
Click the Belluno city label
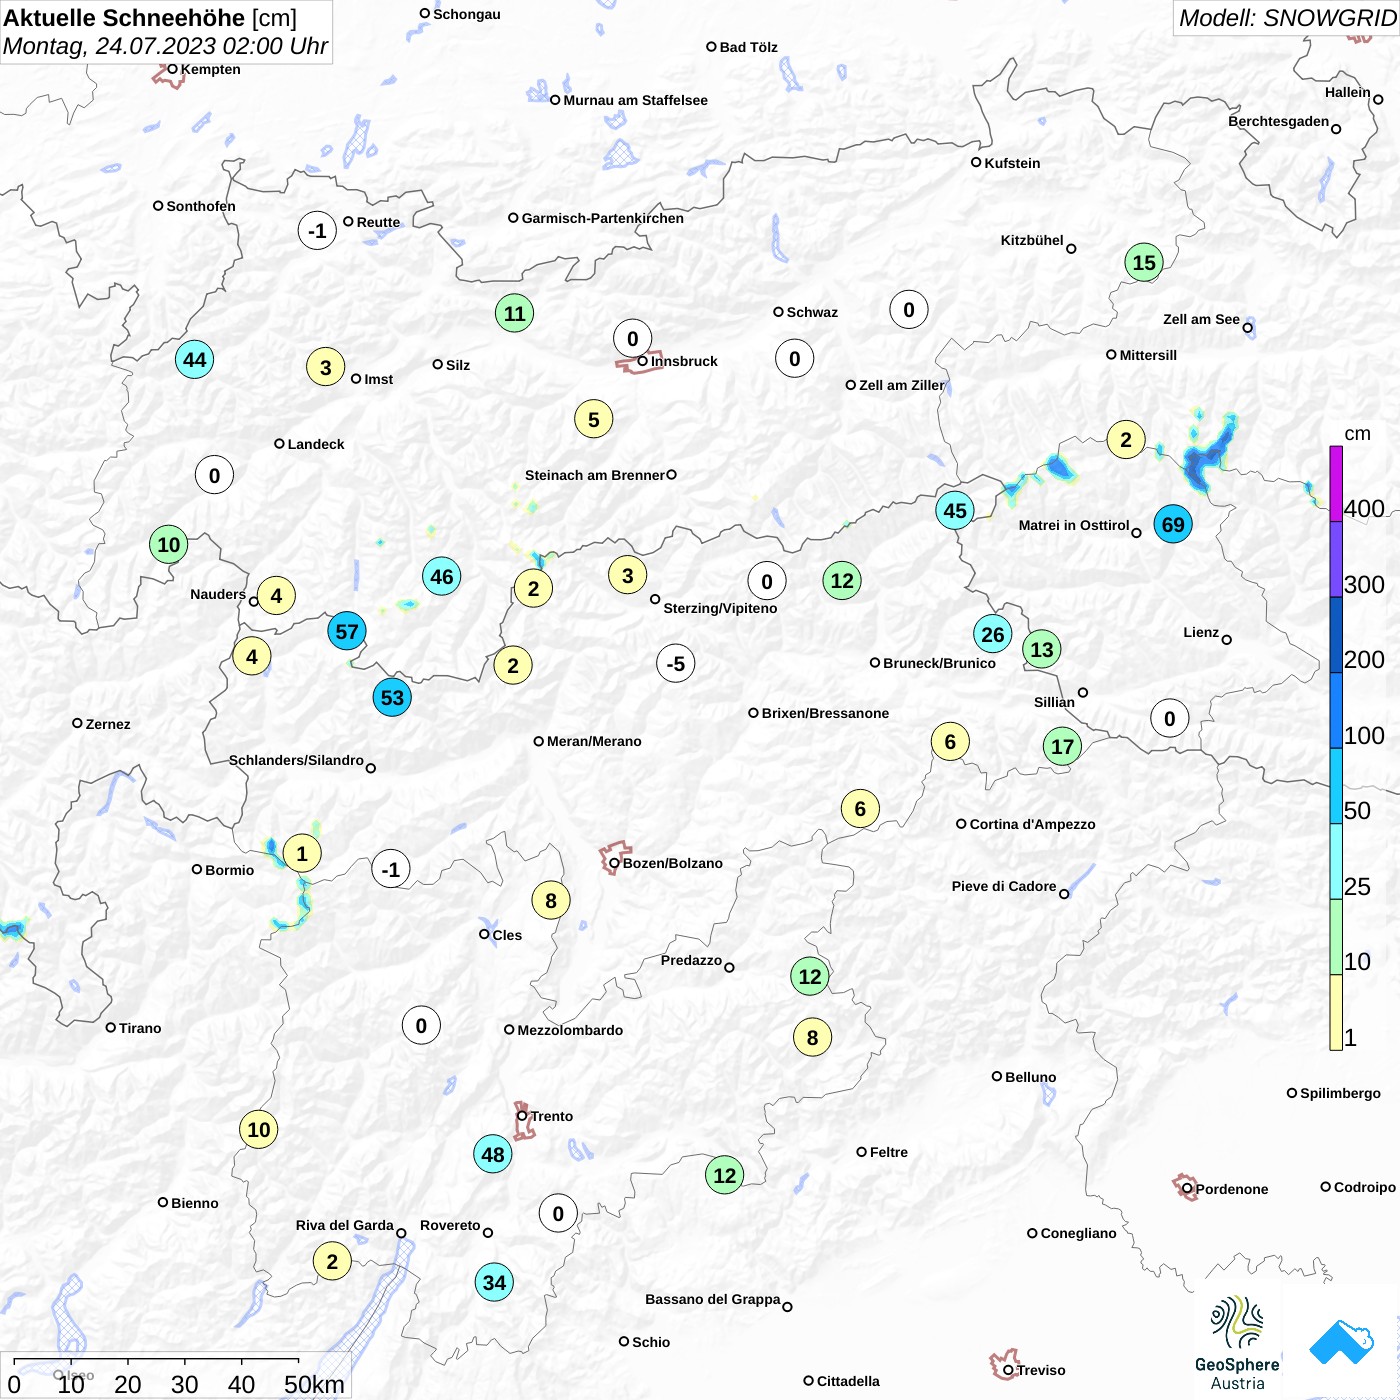[x=1030, y=1077]
